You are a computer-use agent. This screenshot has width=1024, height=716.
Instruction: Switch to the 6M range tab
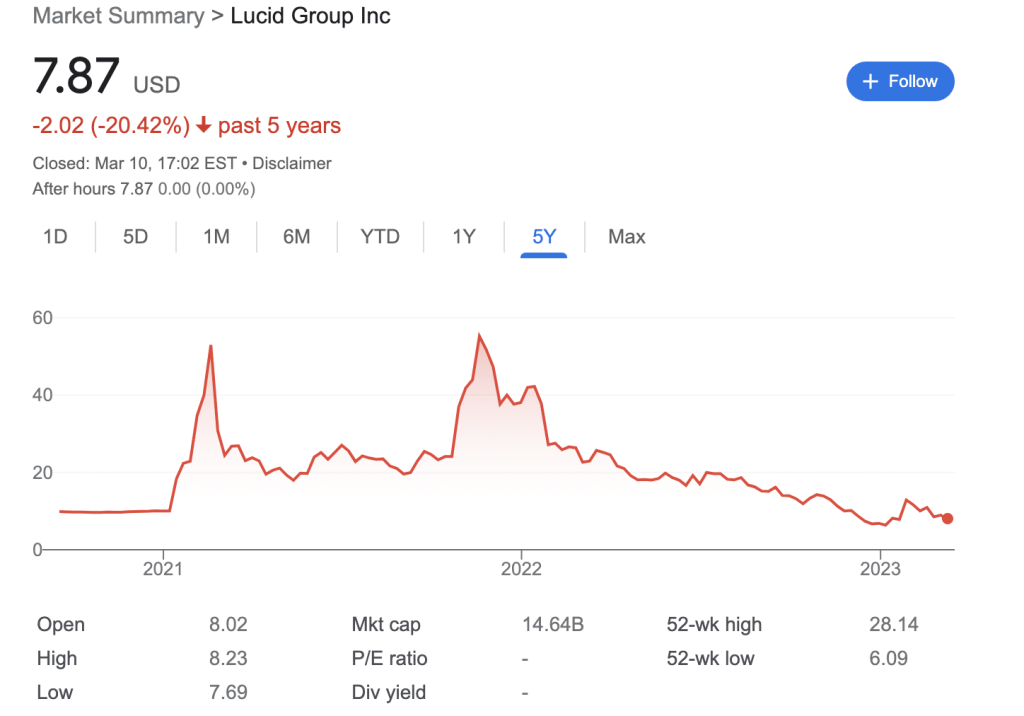[x=296, y=237]
